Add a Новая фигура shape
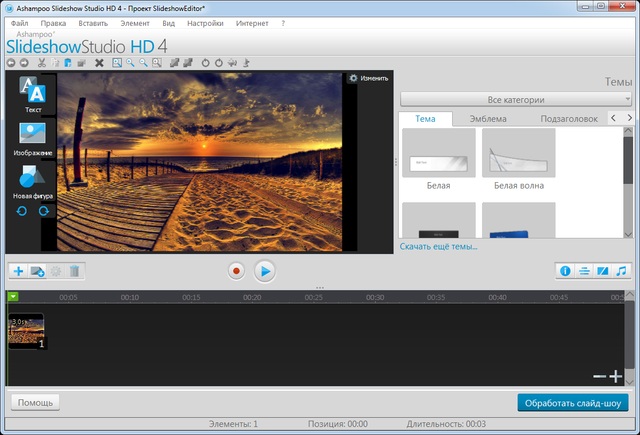640x435 pixels. [x=32, y=178]
